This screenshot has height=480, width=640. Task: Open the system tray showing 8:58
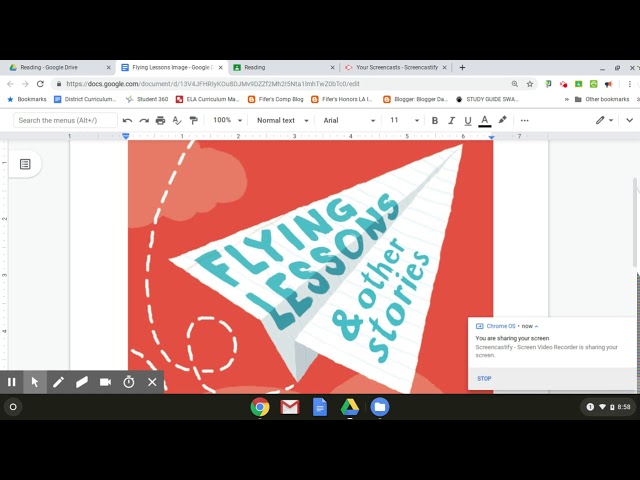click(608, 407)
